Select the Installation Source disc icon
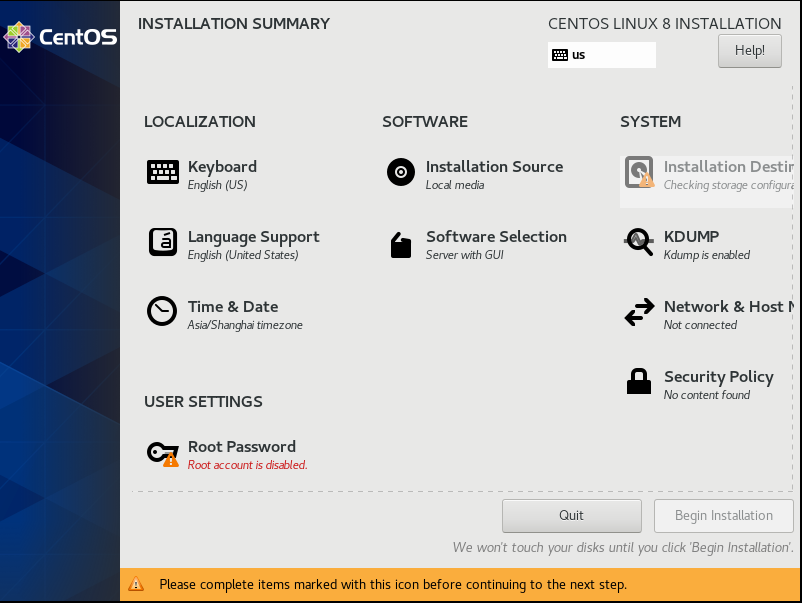This screenshot has width=802, height=603. pyautogui.click(x=401, y=172)
